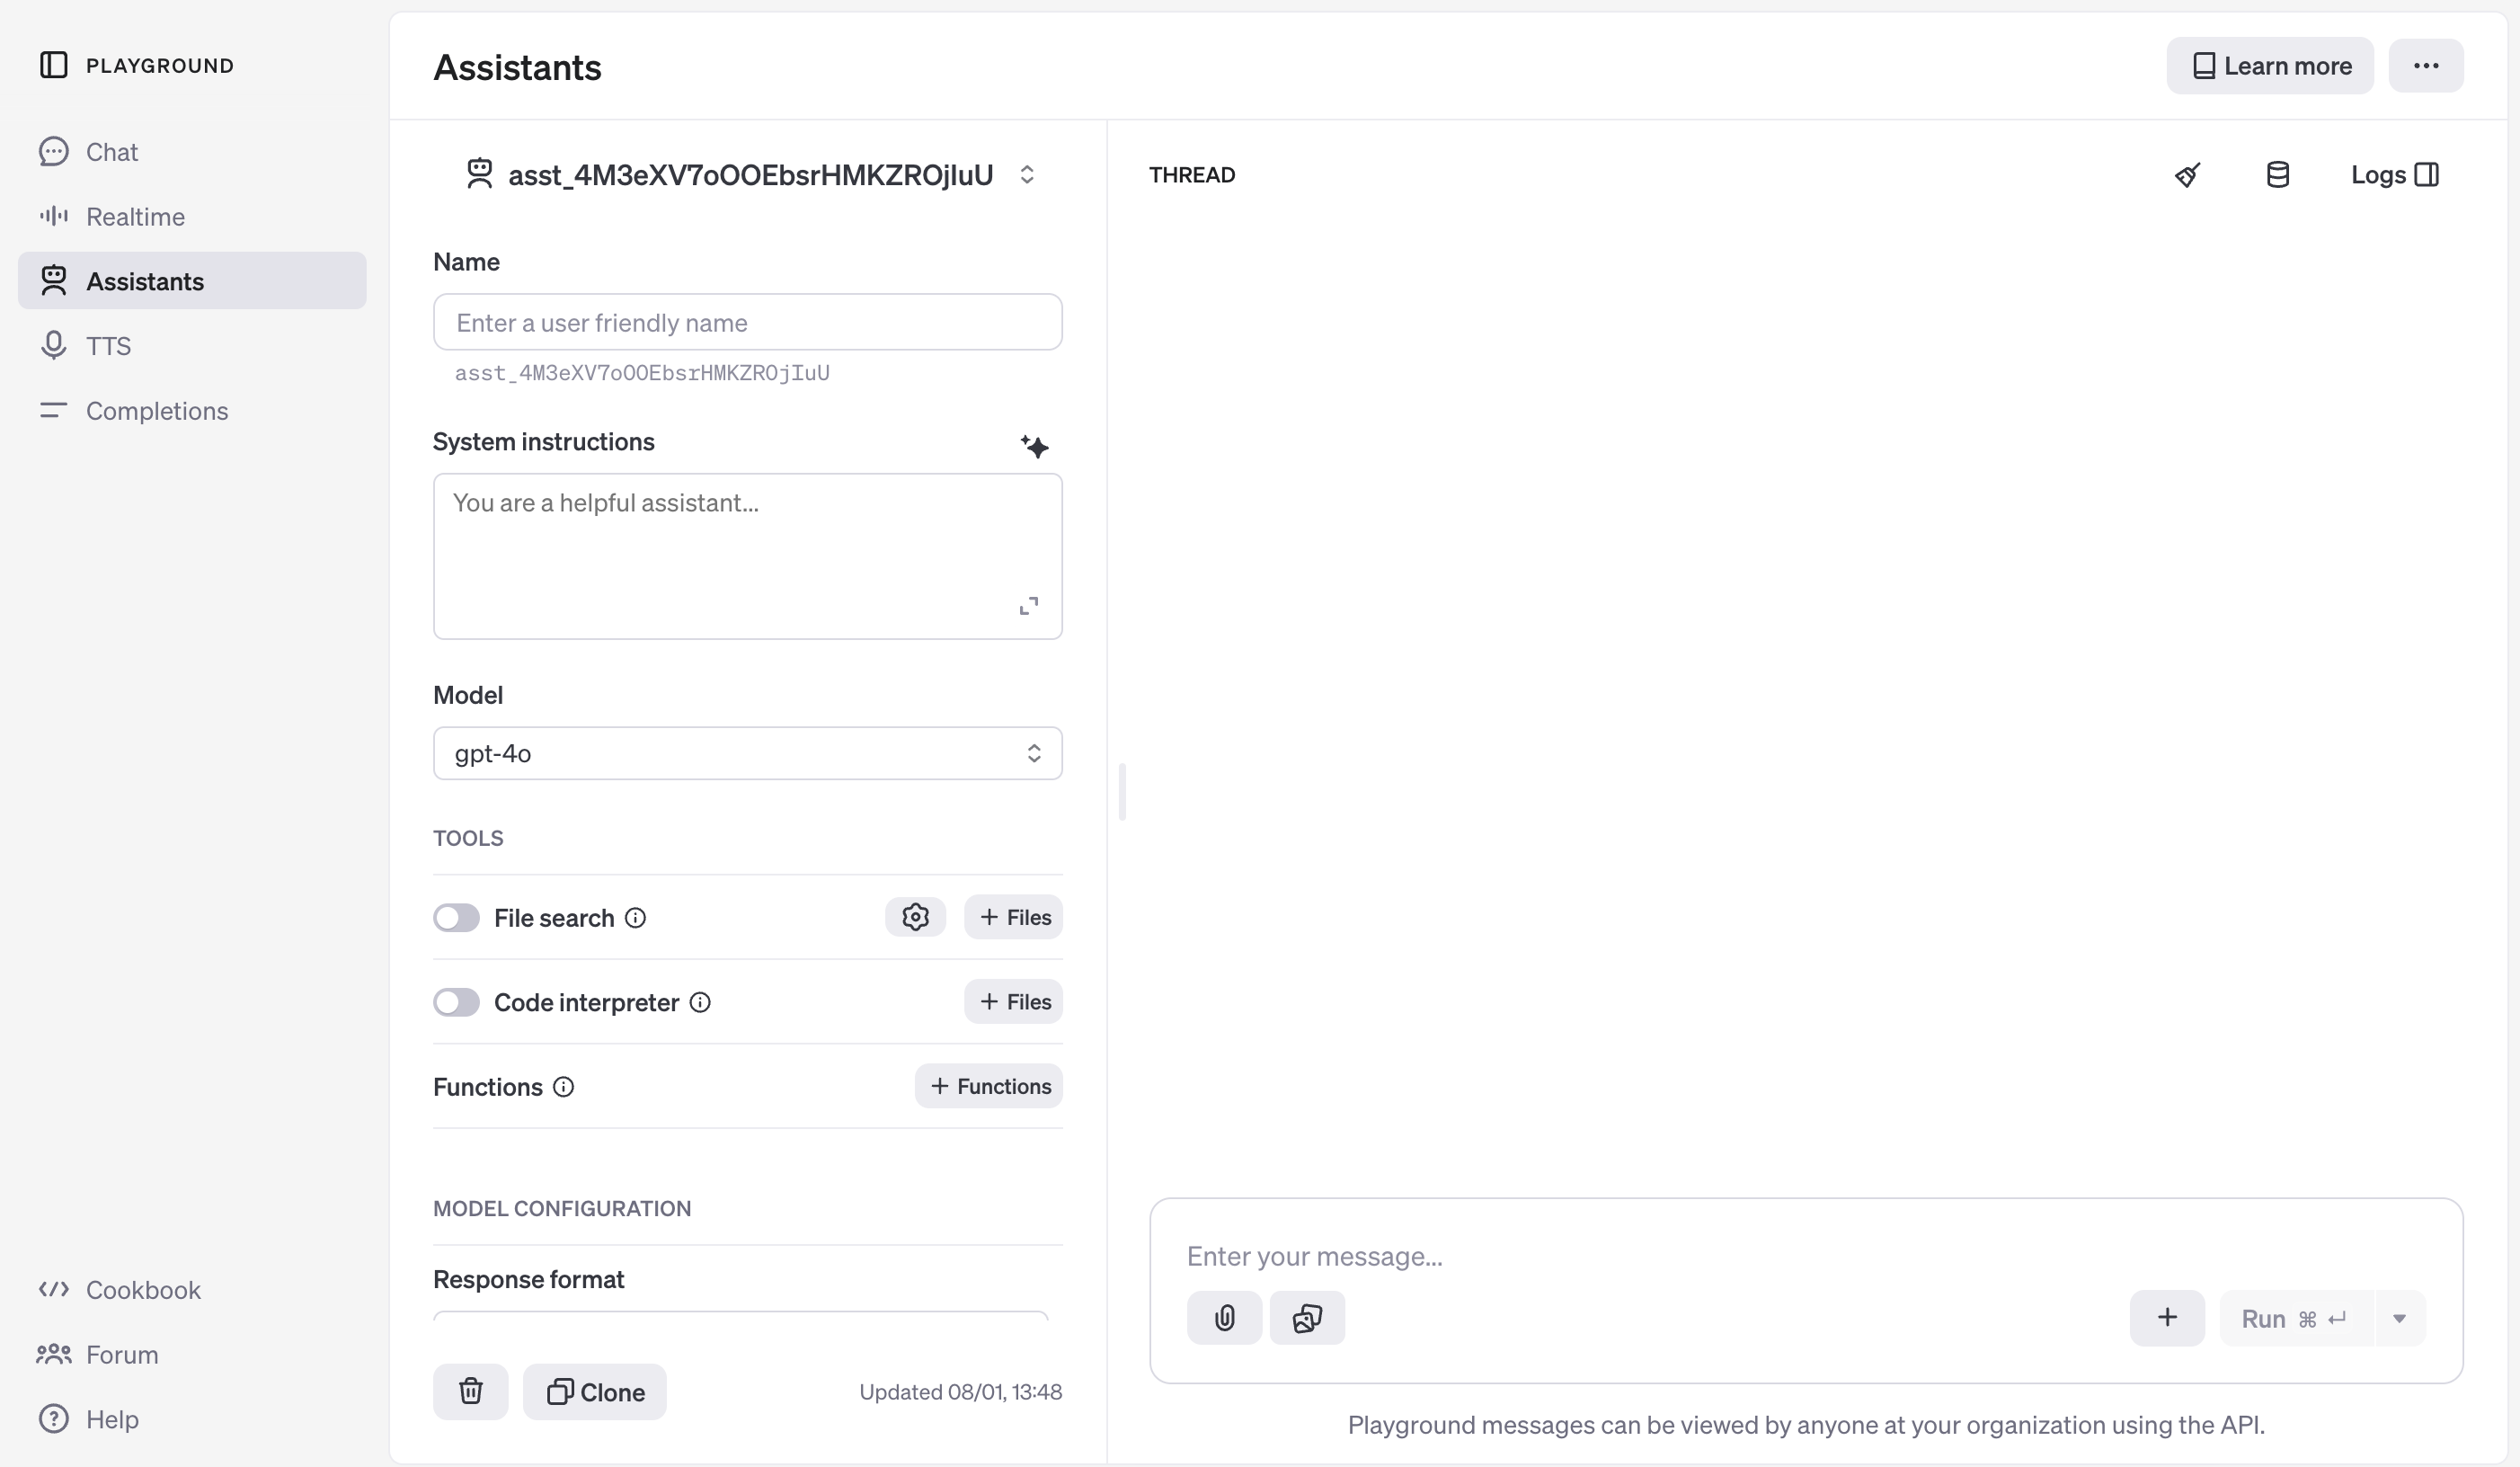Viewport: 2520px width, 1467px height.
Task: Click the Learn more button
Action: [x=2270, y=66]
